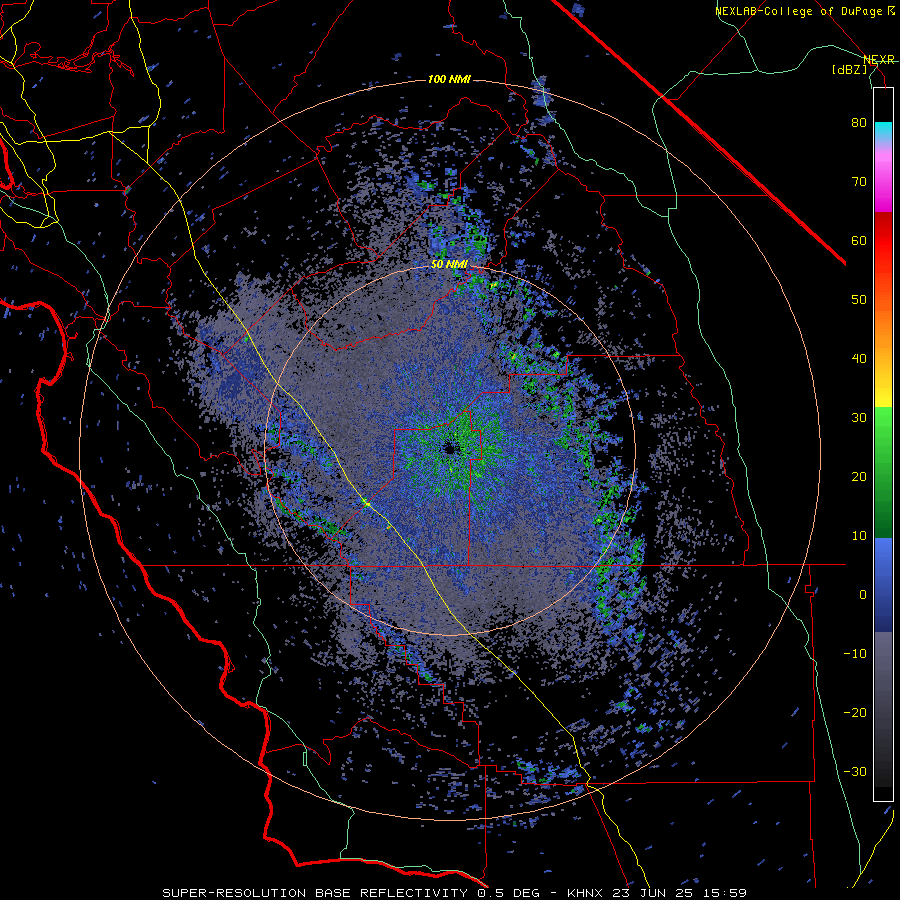Click the 40 value on the dBZ scale
Viewport: 900px width, 900px height.
pyautogui.click(x=859, y=359)
